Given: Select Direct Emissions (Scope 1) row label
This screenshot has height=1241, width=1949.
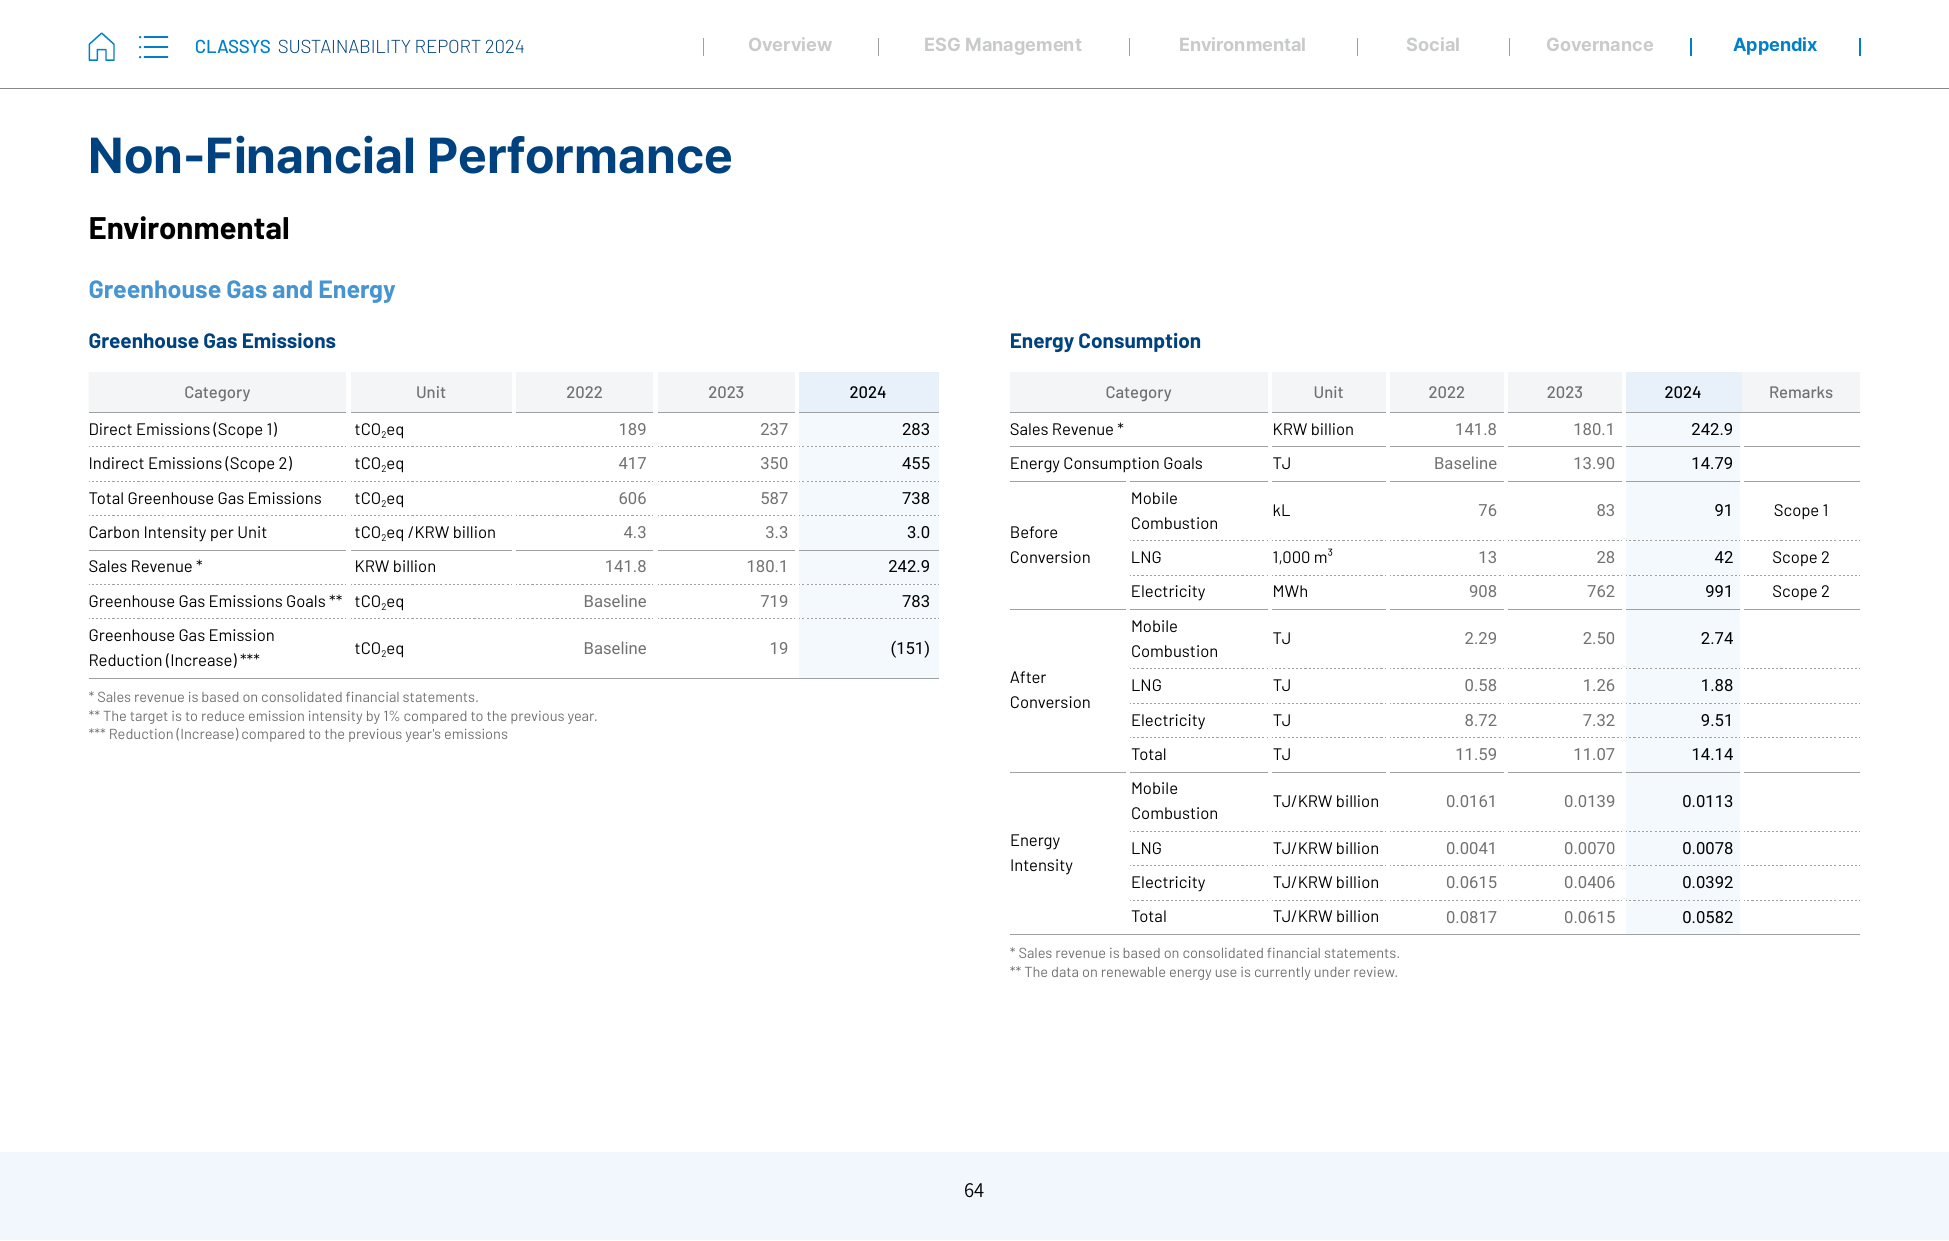Looking at the screenshot, I should pyautogui.click(x=183, y=429).
